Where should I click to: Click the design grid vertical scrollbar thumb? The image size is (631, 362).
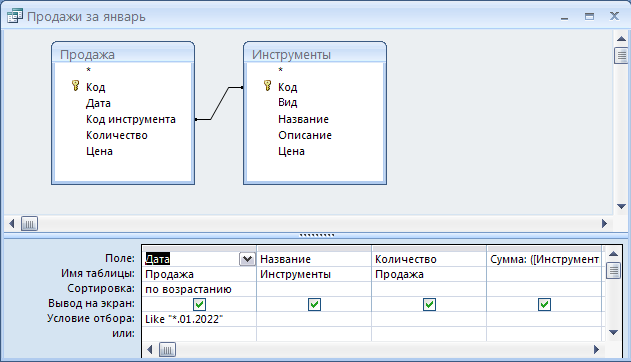[613, 270]
